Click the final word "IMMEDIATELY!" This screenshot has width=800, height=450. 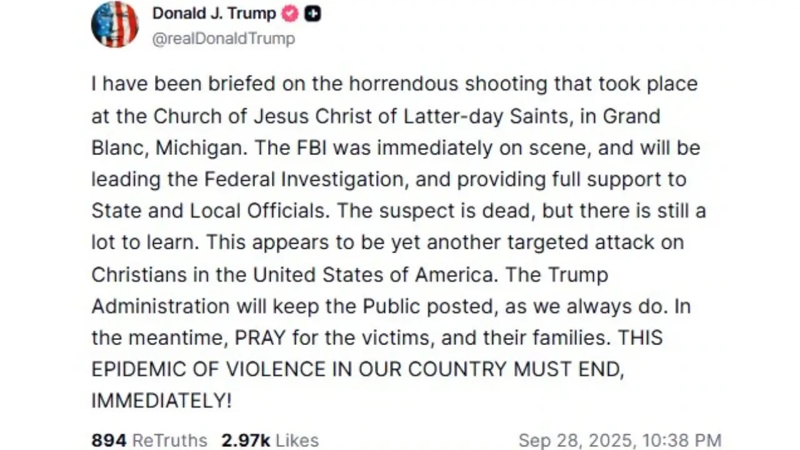162,400
